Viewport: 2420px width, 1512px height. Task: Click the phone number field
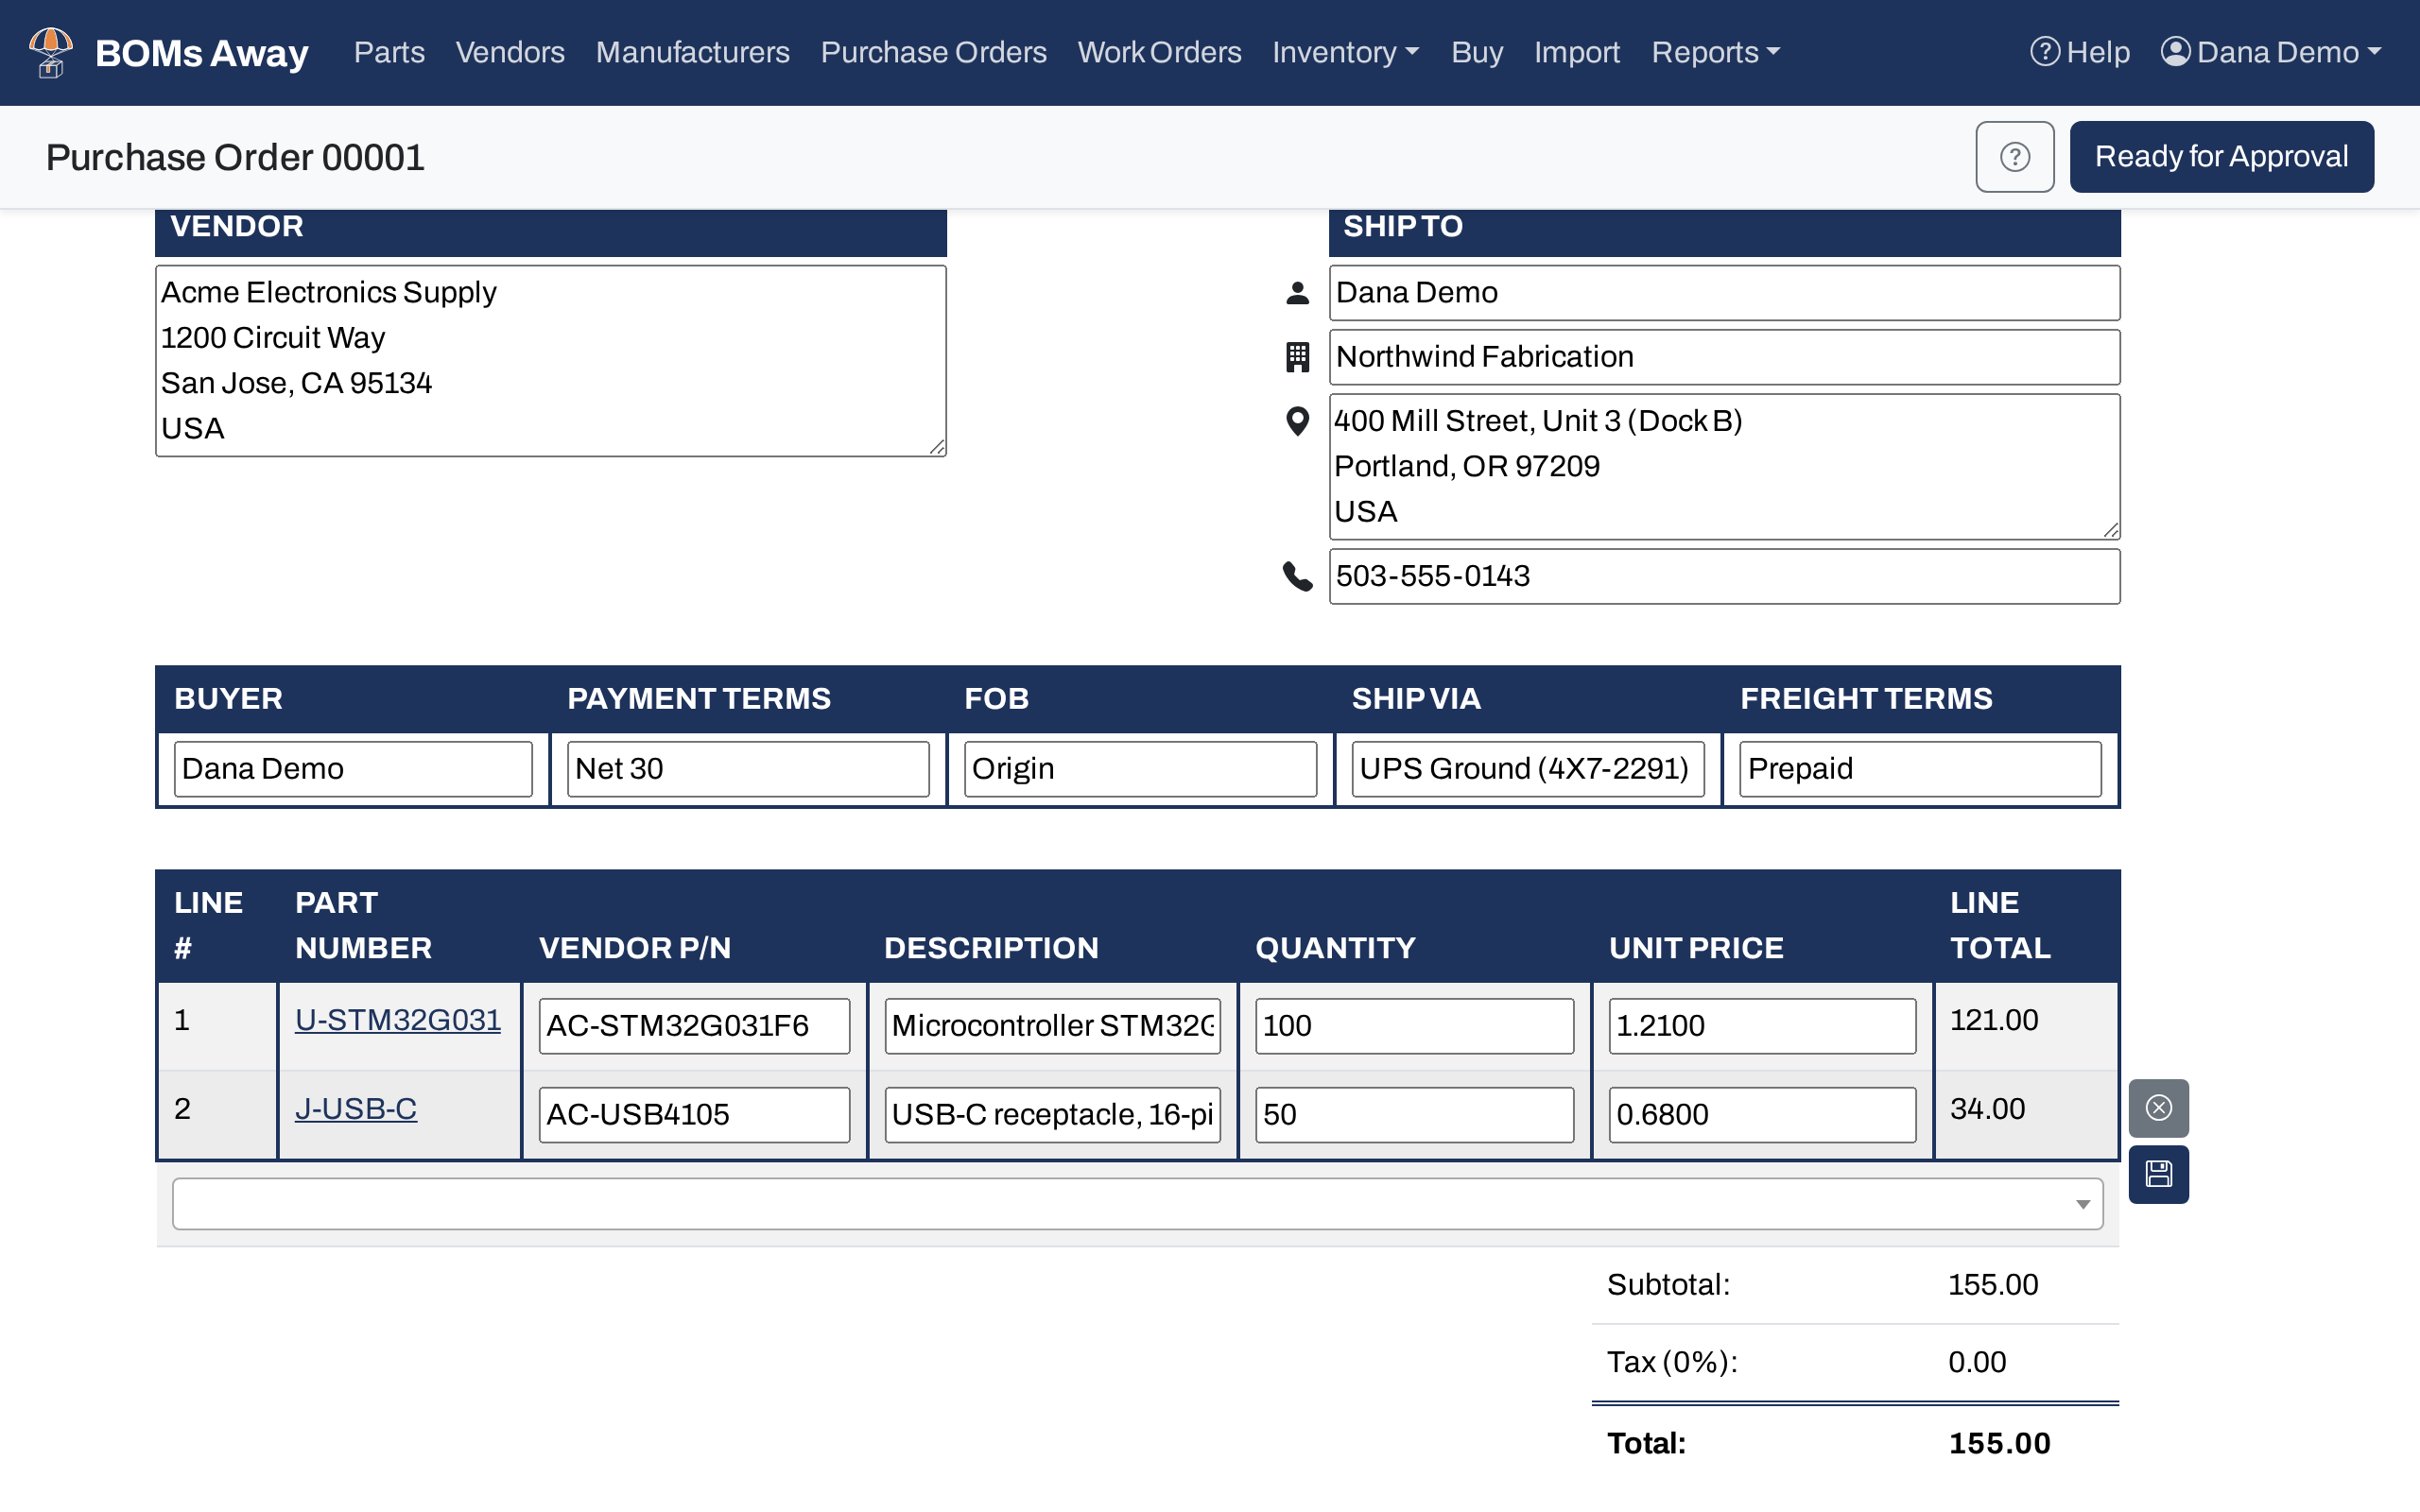1724,576
